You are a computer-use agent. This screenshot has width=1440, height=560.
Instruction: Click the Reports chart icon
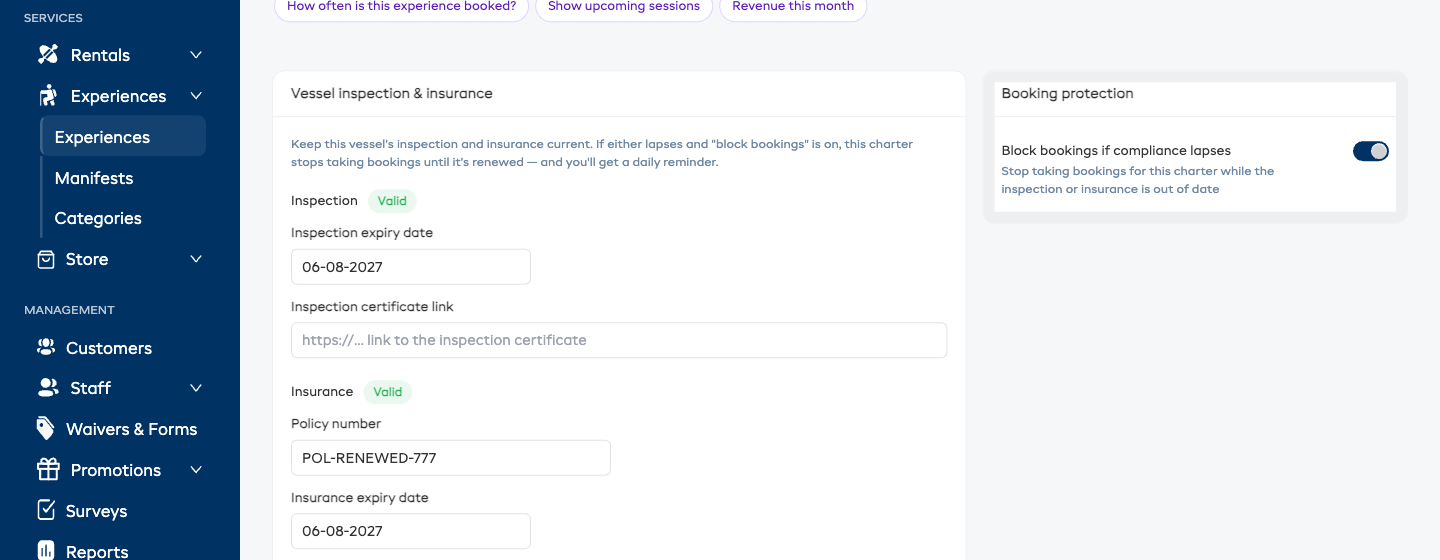[46, 551]
